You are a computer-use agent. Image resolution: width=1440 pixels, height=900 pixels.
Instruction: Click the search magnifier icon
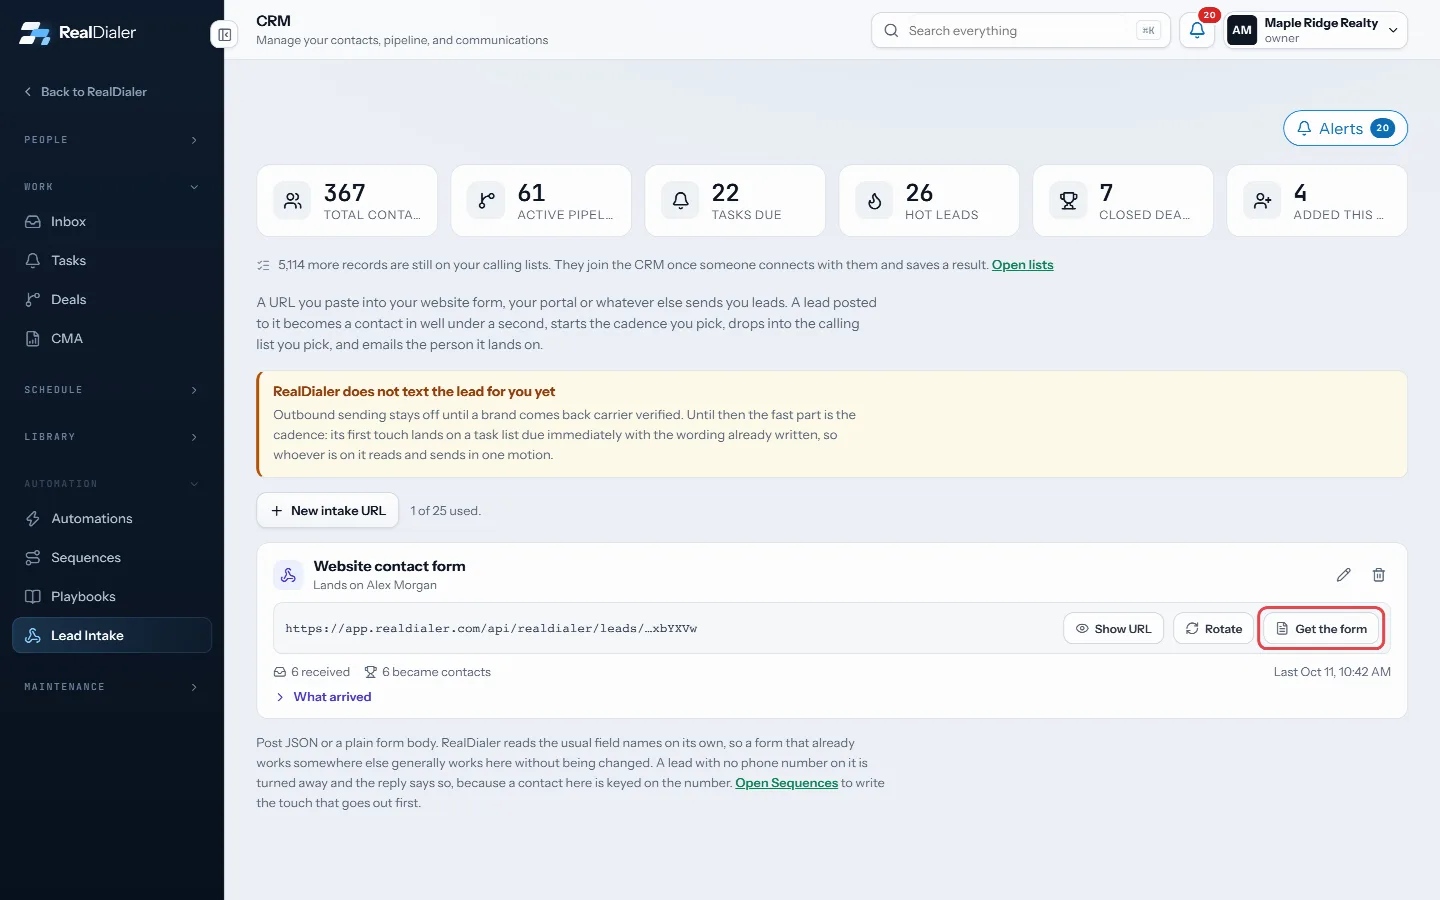point(891,31)
